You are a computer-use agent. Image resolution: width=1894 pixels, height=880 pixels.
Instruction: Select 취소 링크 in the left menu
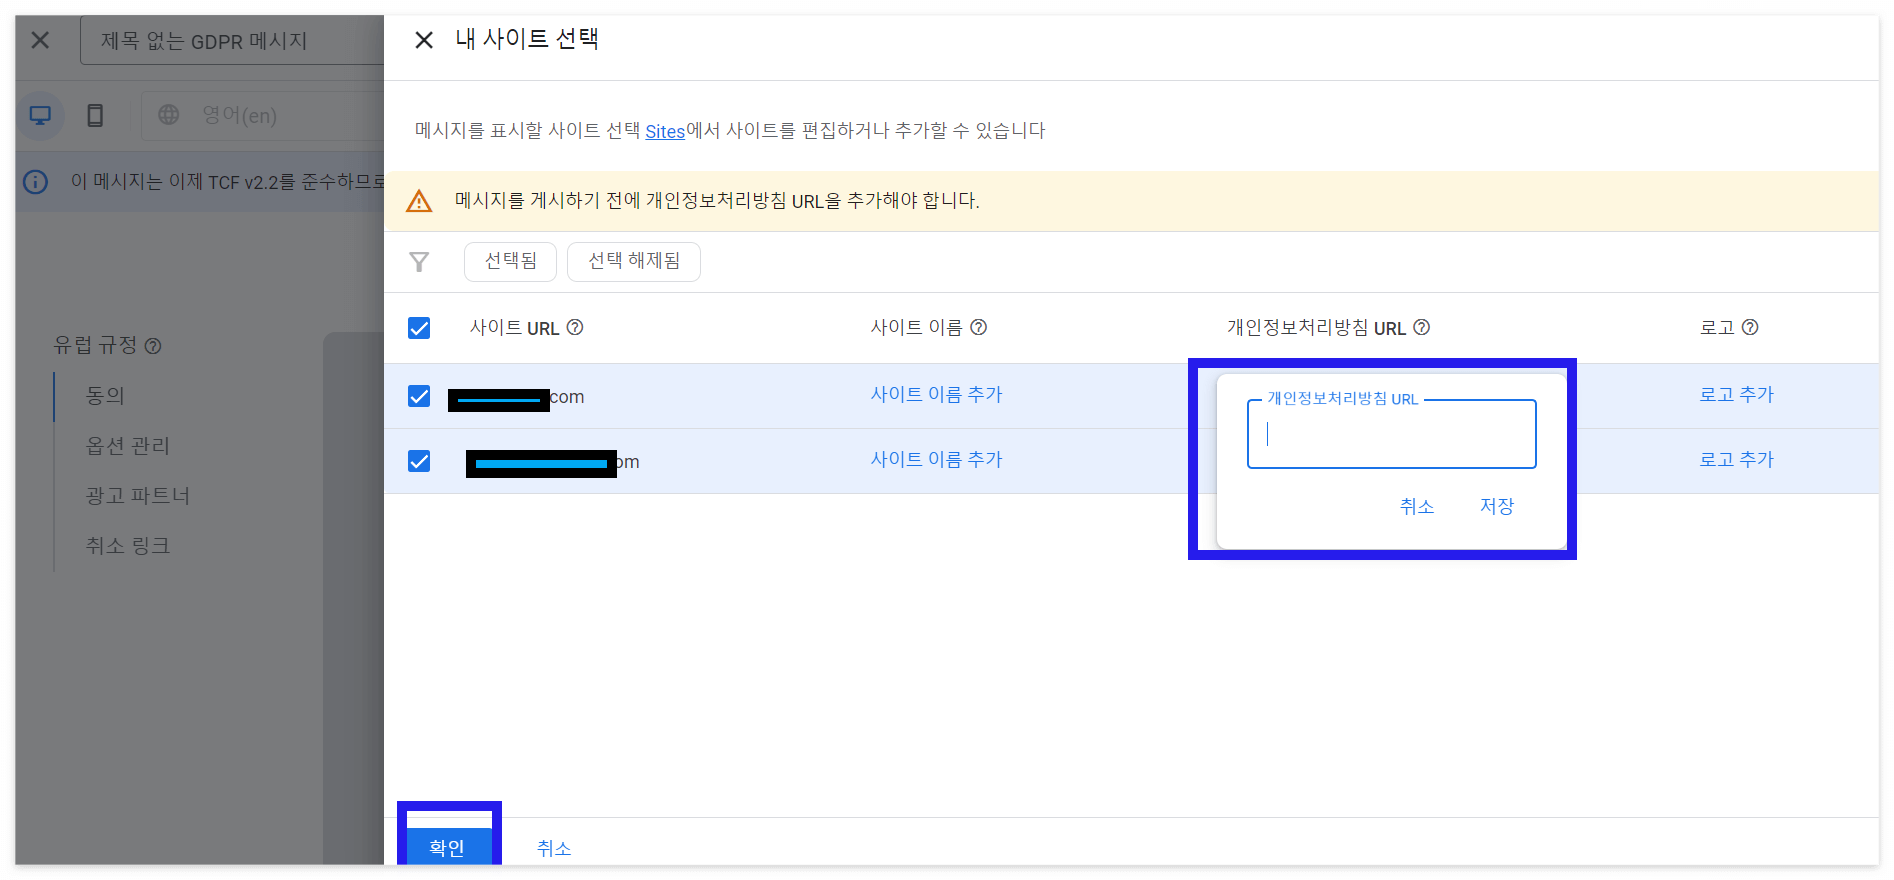pyautogui.click(x=127, y=546)
